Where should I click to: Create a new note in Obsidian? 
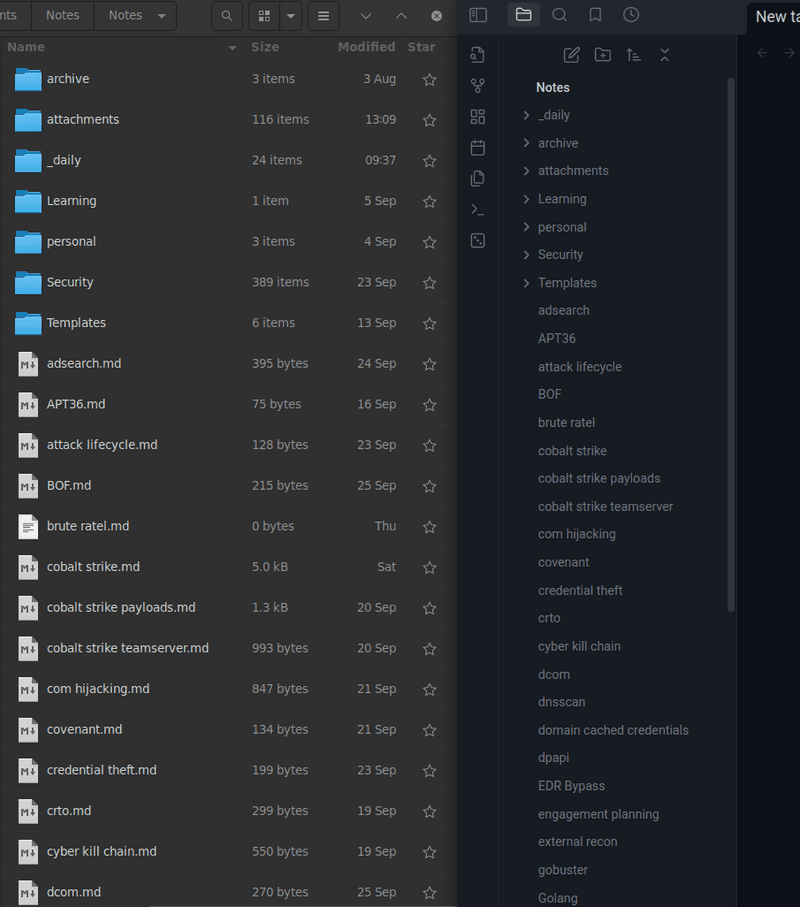572,55
